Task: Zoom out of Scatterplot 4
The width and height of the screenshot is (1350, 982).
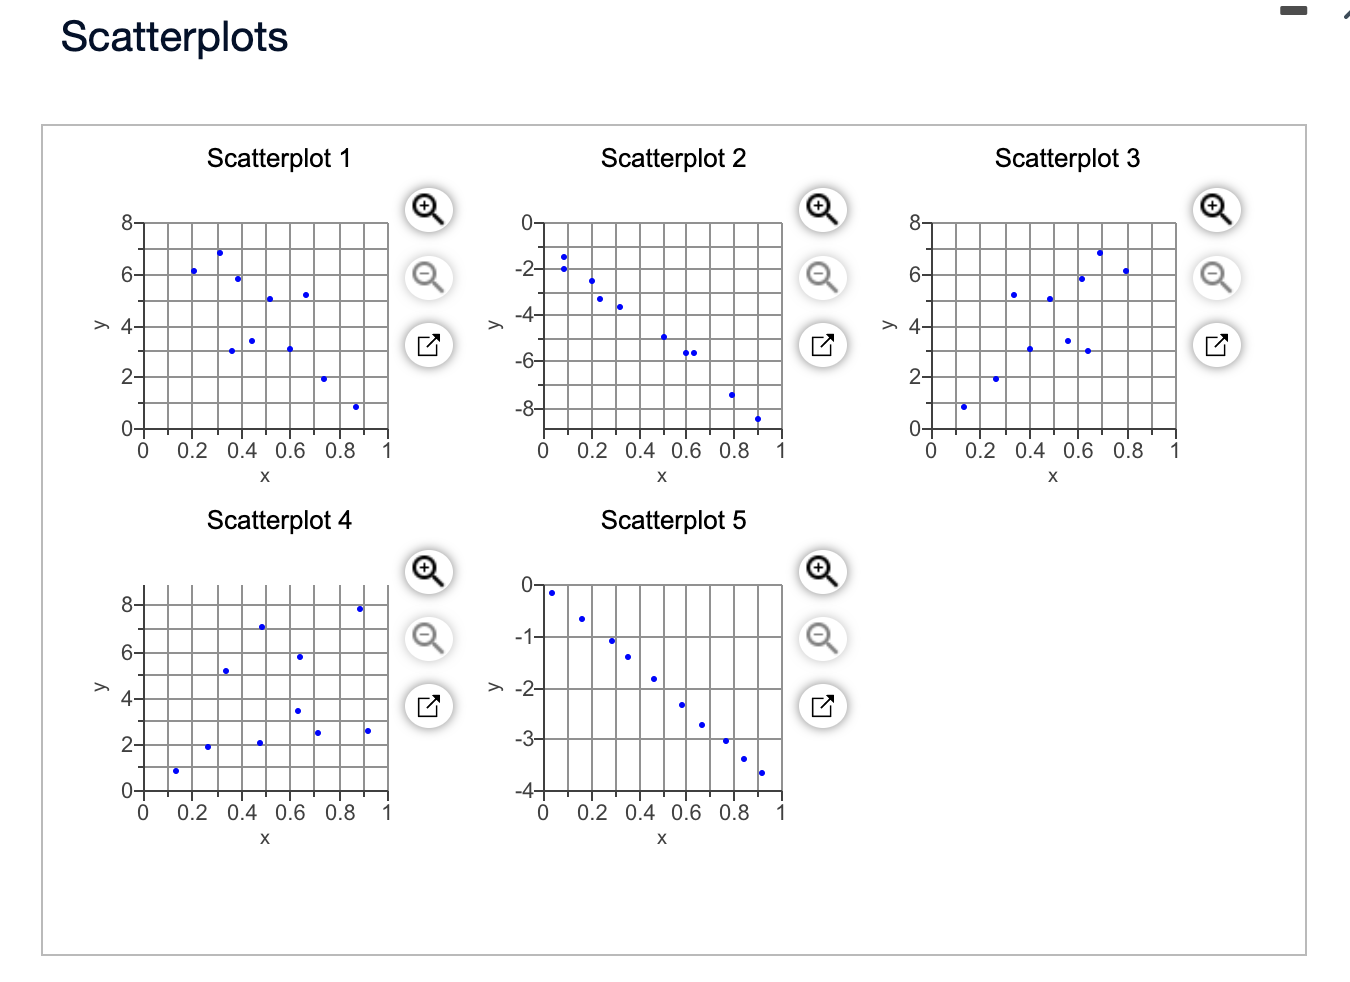Action: [427, 638]
